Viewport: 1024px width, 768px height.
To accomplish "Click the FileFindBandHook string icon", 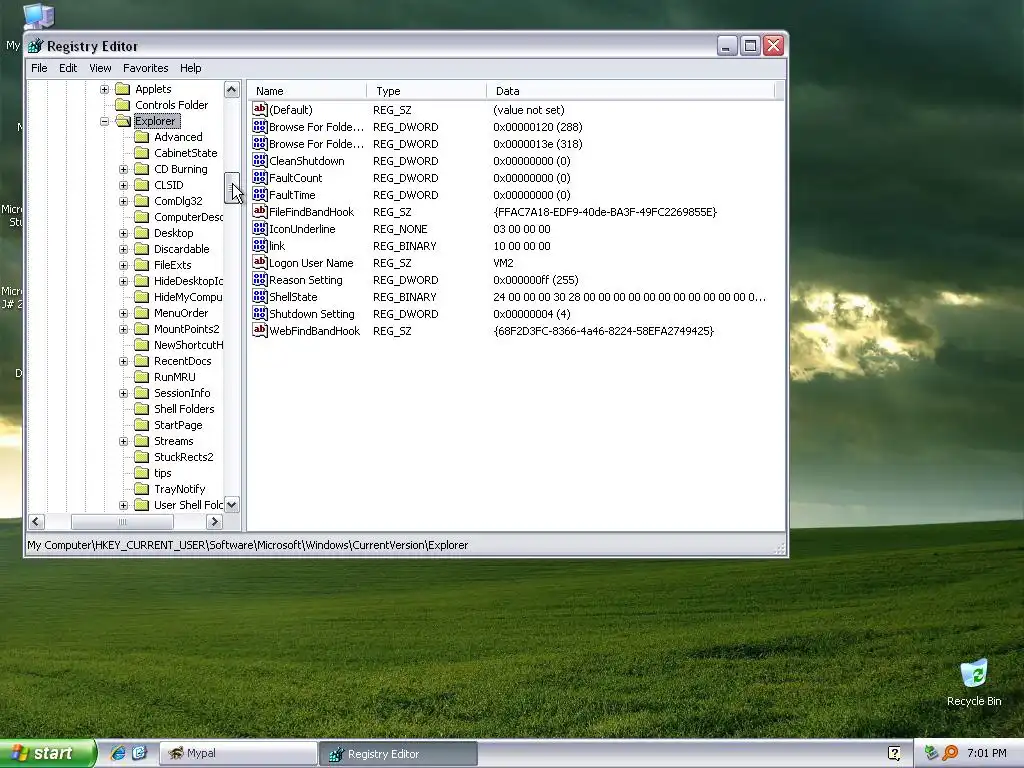I will (260, 212).
